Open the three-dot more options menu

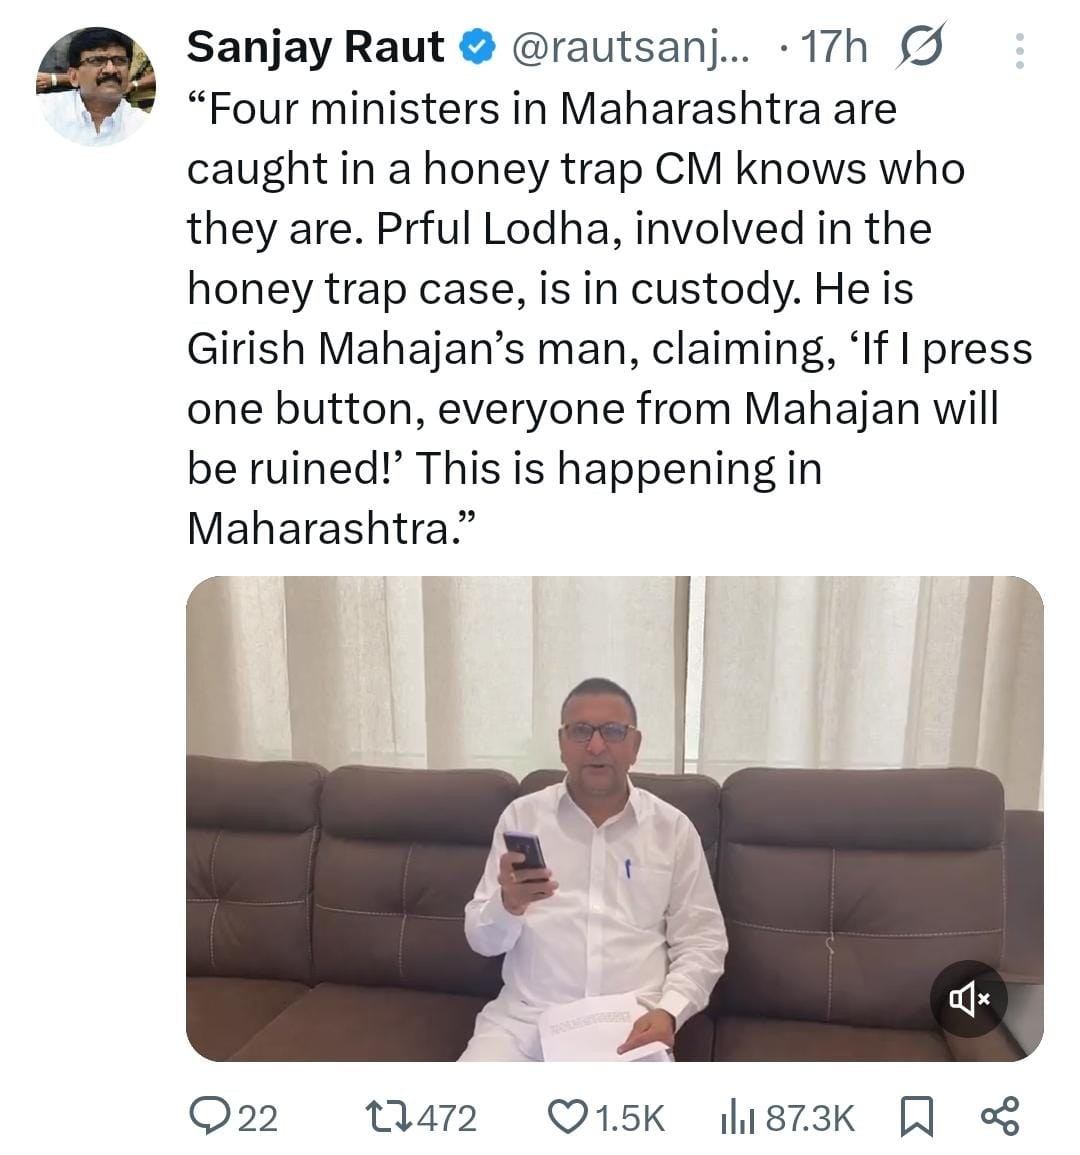1019,50
